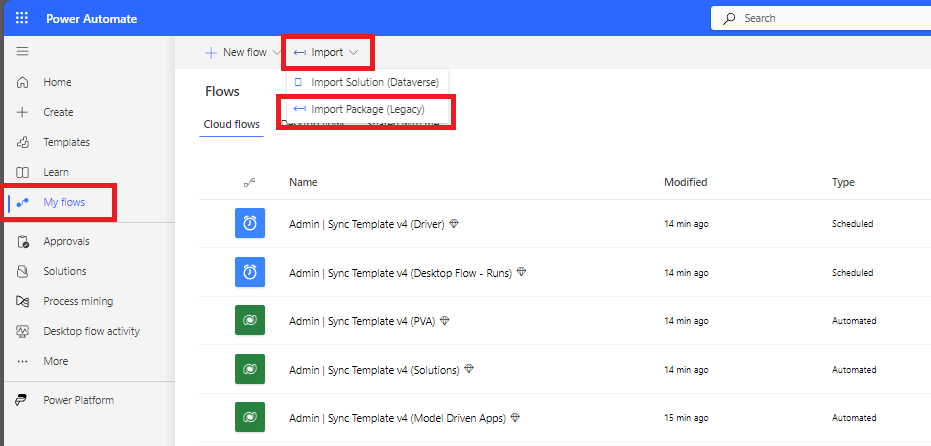Click the search magnifier icon
Image resolution: width=931 pixels, height=446 pixels.
(729, 18)
